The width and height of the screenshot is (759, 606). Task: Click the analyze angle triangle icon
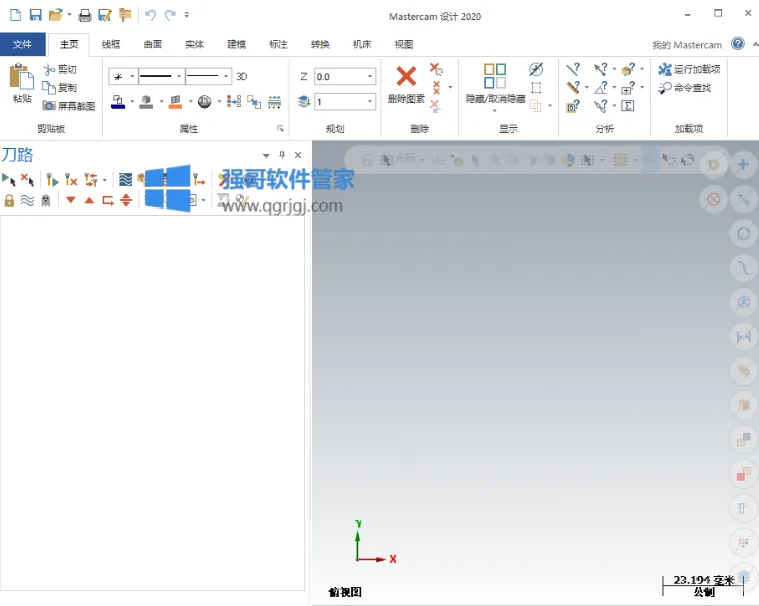click(x=601, y=88)
